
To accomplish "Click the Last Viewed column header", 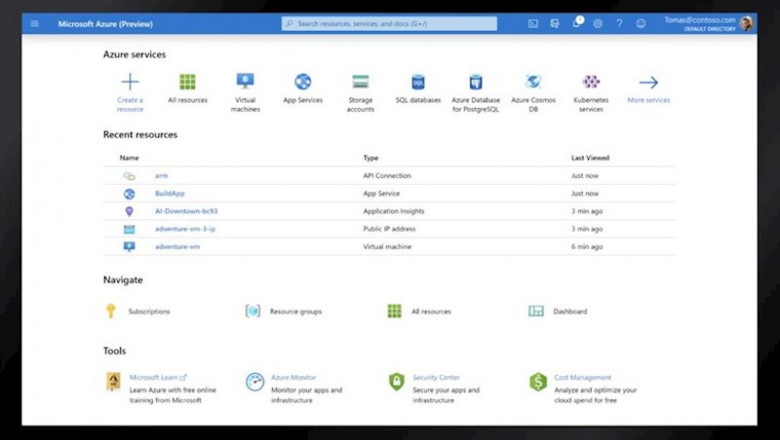I will tap(590, 158).
